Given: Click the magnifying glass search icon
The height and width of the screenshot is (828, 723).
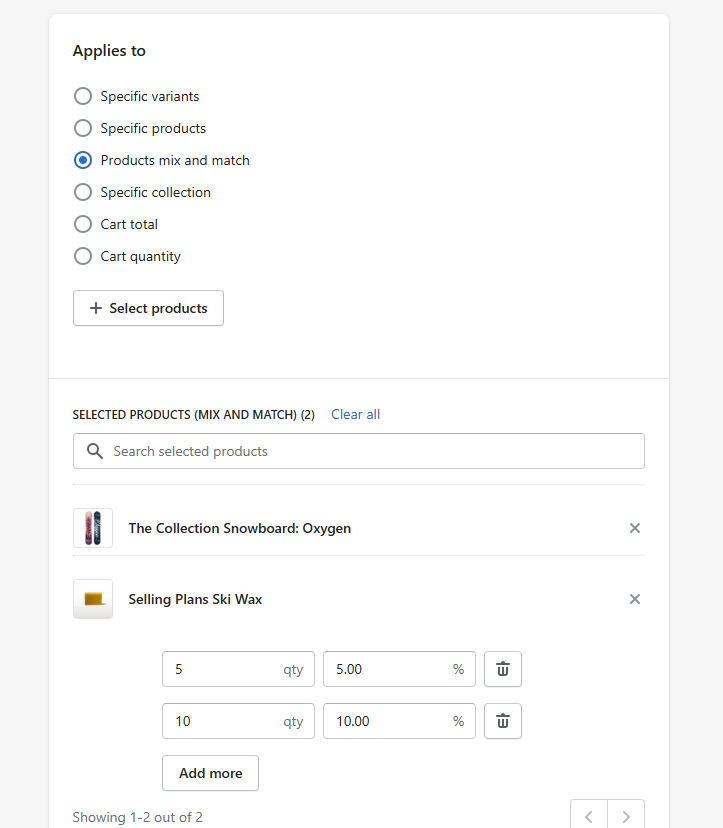Looking at the screenshot, I should (x=95, y=451).
